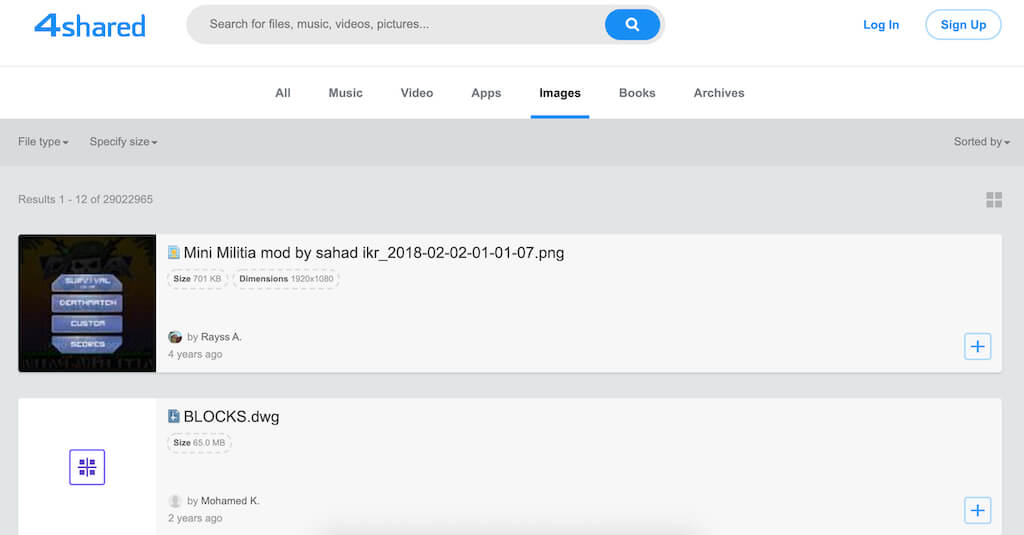Viewport: 1024px width, 535px height.
Task: Click Rayss A. avatar icon
Action: (x=175, y=337)
